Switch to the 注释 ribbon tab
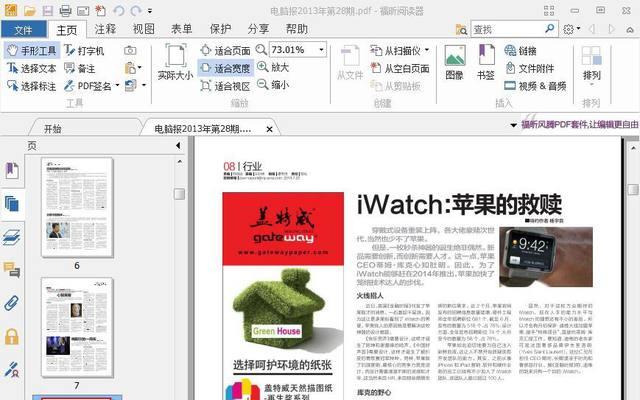 click(105, 29)
